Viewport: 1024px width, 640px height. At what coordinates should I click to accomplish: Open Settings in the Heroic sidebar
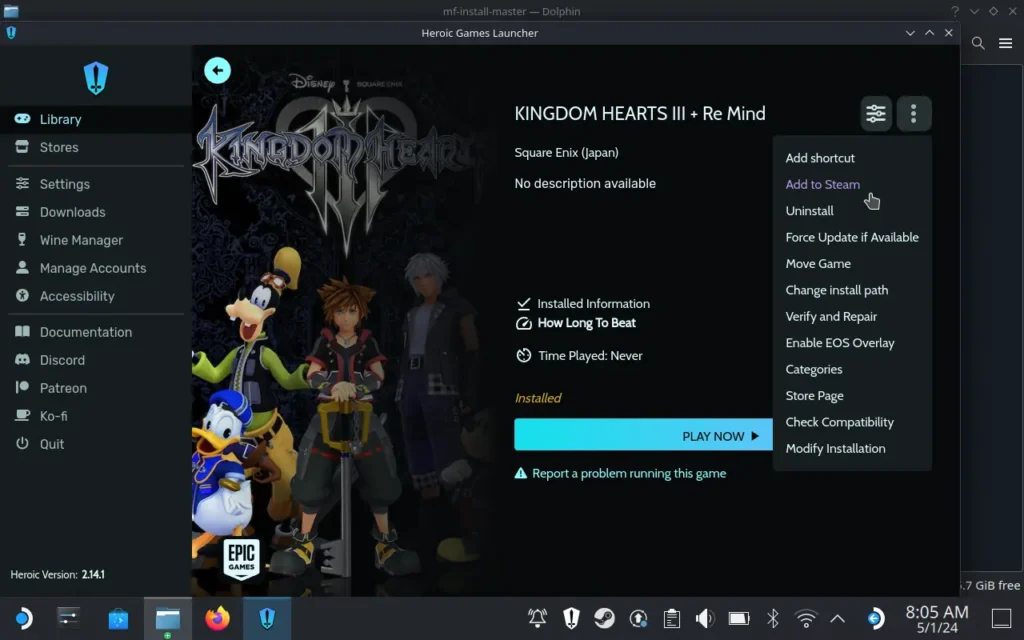95,184
